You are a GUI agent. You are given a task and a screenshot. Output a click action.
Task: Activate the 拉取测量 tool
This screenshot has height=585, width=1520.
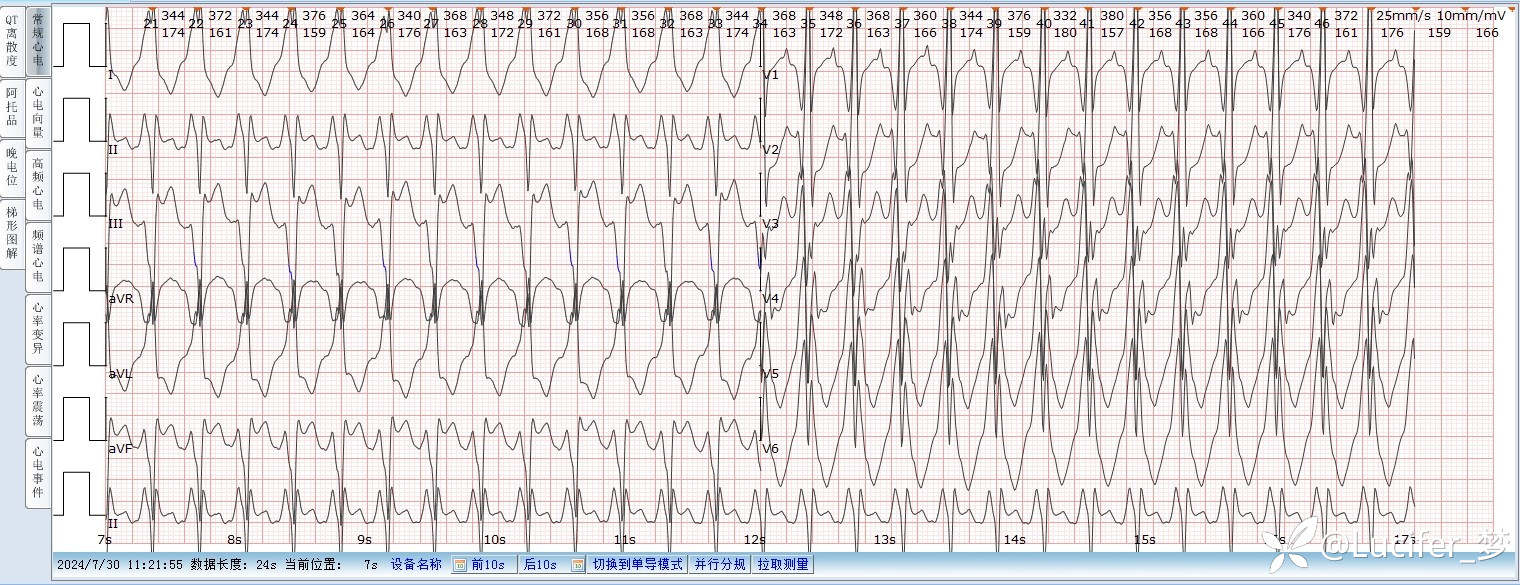click(x=783, y=565)
